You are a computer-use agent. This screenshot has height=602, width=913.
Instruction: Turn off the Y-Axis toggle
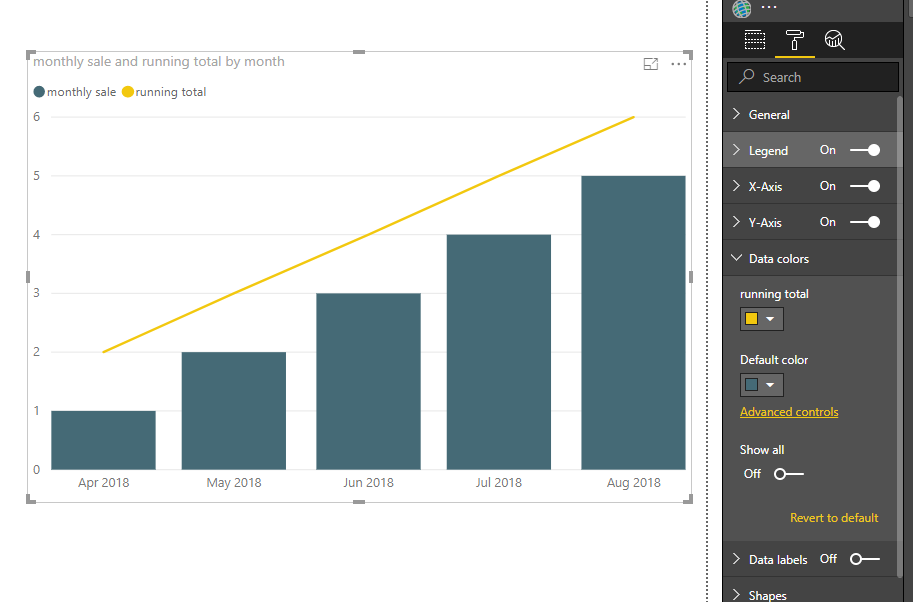coord(865,222)
